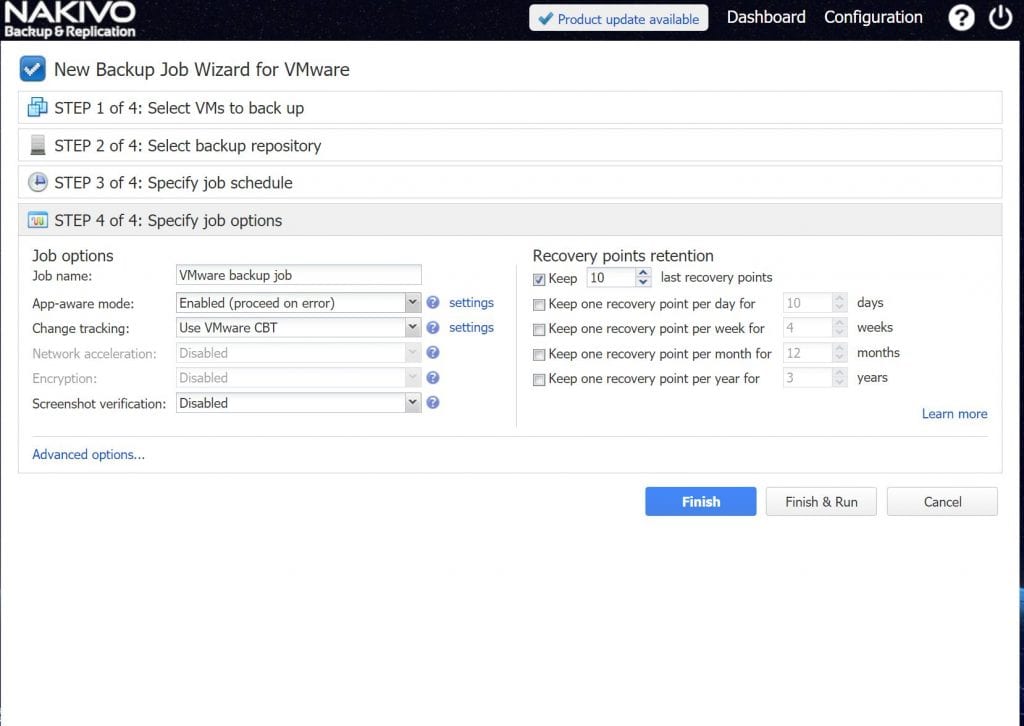Enable keep one recovery point per day

point(540,304)
